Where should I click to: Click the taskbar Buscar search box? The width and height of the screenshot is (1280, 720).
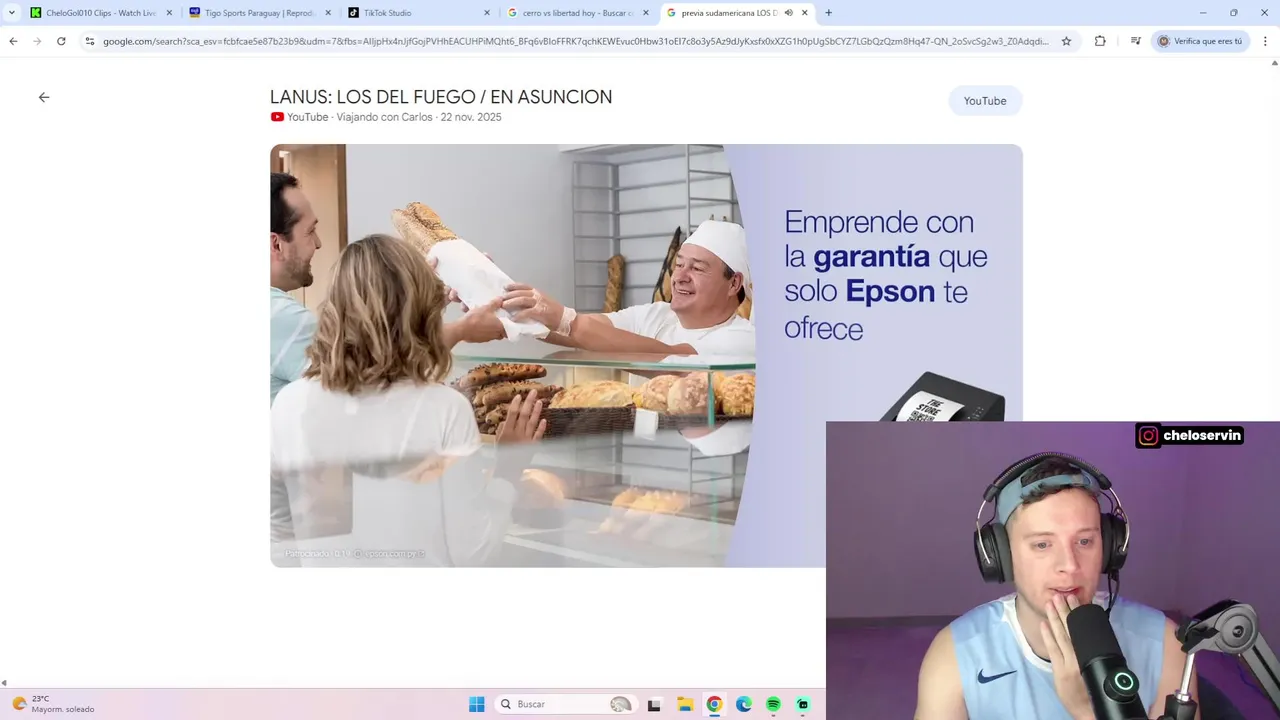tap(566, 704)
